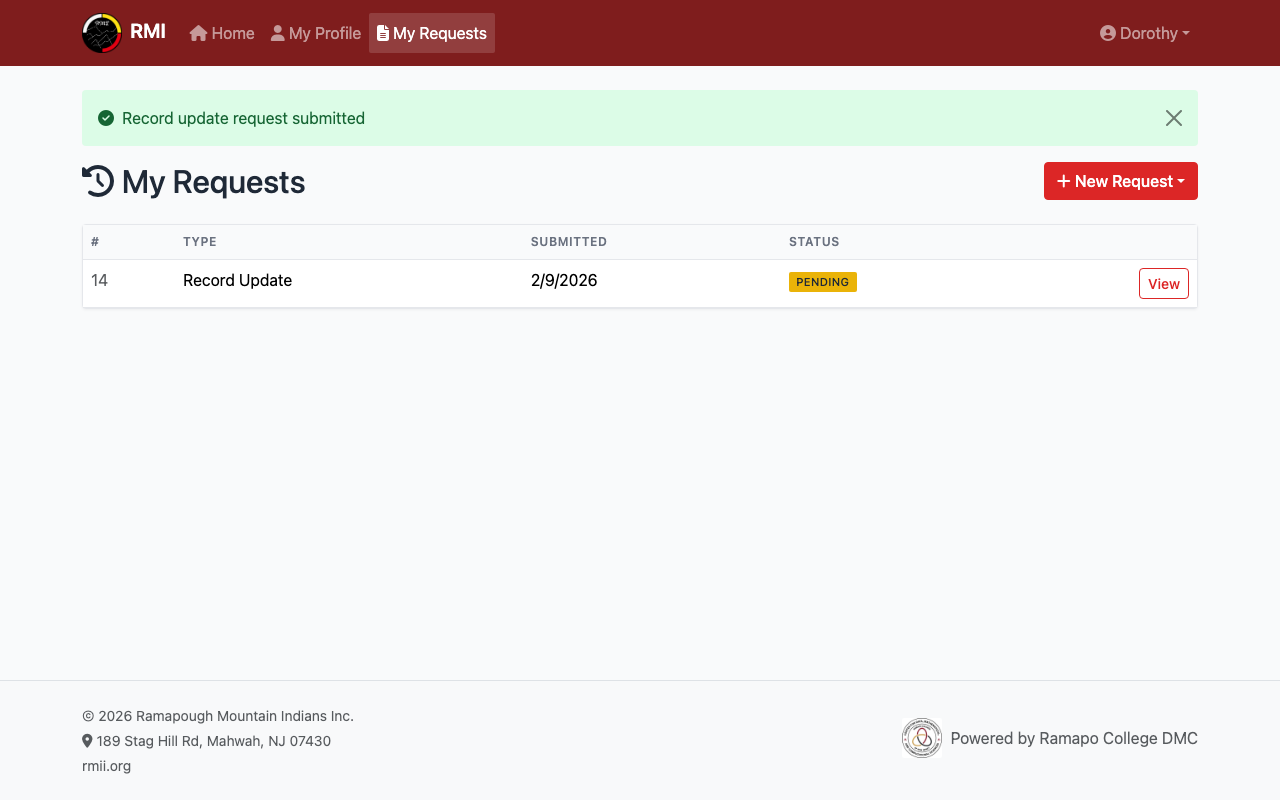1280x800 pixels.
Task: Click the green success checkmark icon
Action: point(105,117)
